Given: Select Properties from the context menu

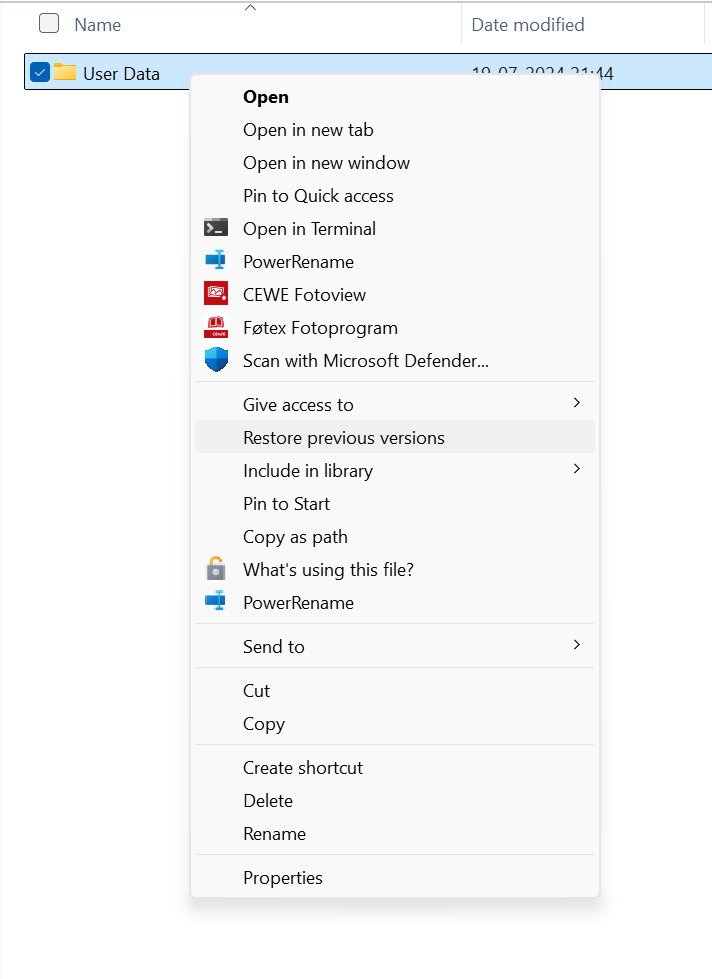Looking at the screenshot, I should pyautogui.click(x=283, y=877).
